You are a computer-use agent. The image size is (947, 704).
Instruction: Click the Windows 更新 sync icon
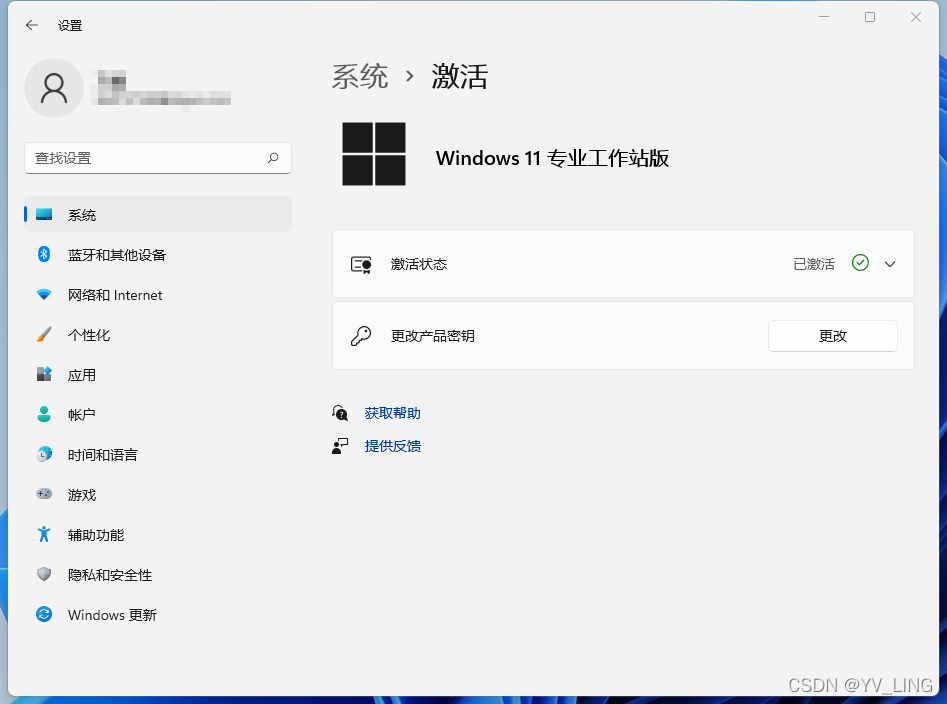click(44, 614)
